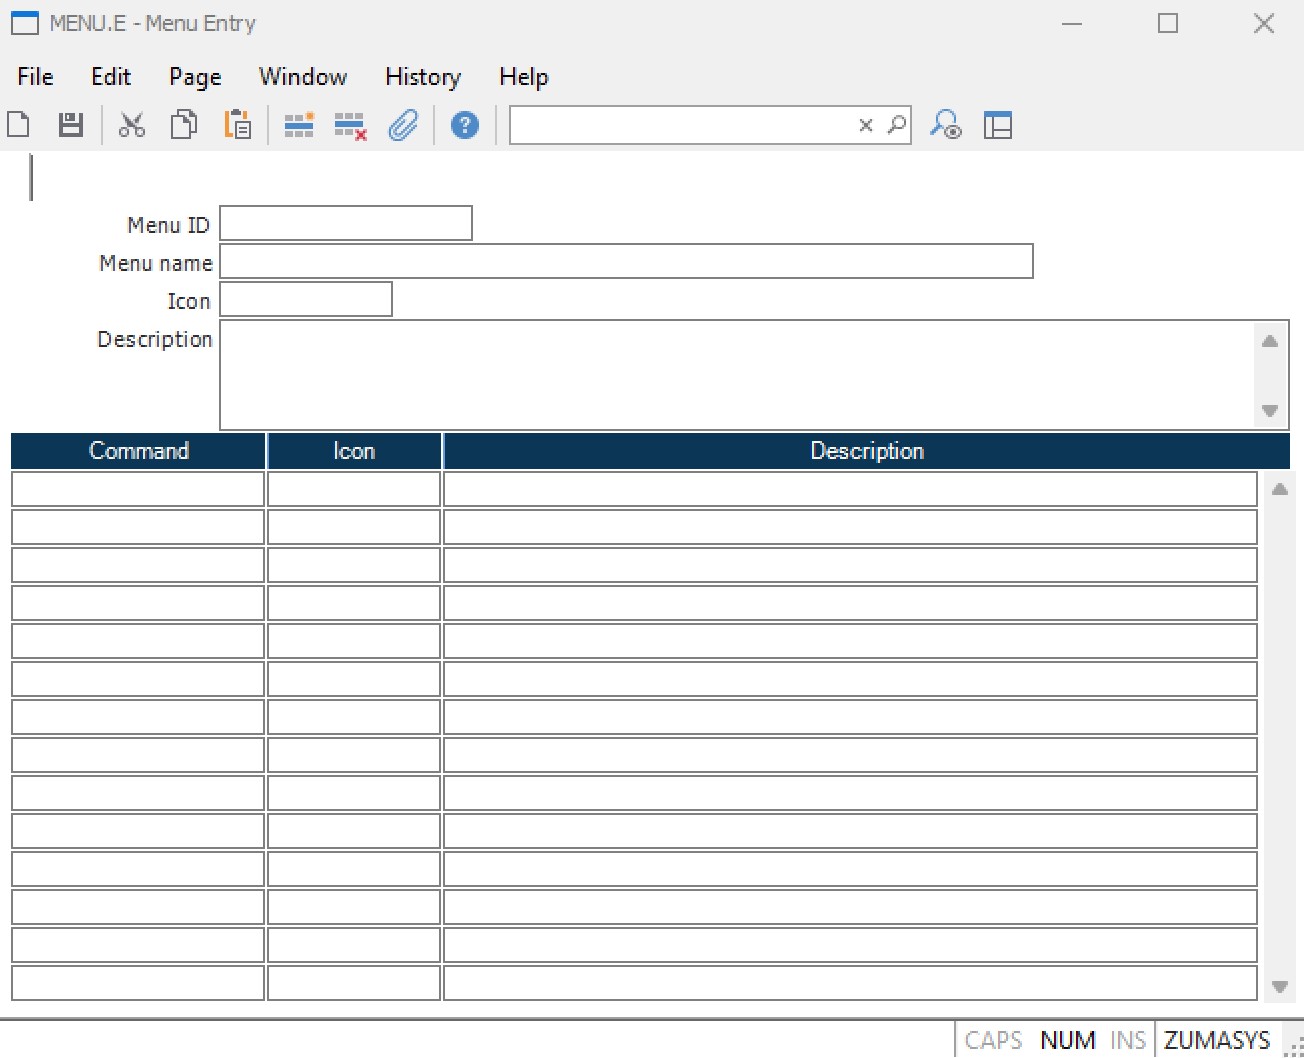Save the record using the Save icon
Screen dimensions: 1304x1058
(70, 124)
